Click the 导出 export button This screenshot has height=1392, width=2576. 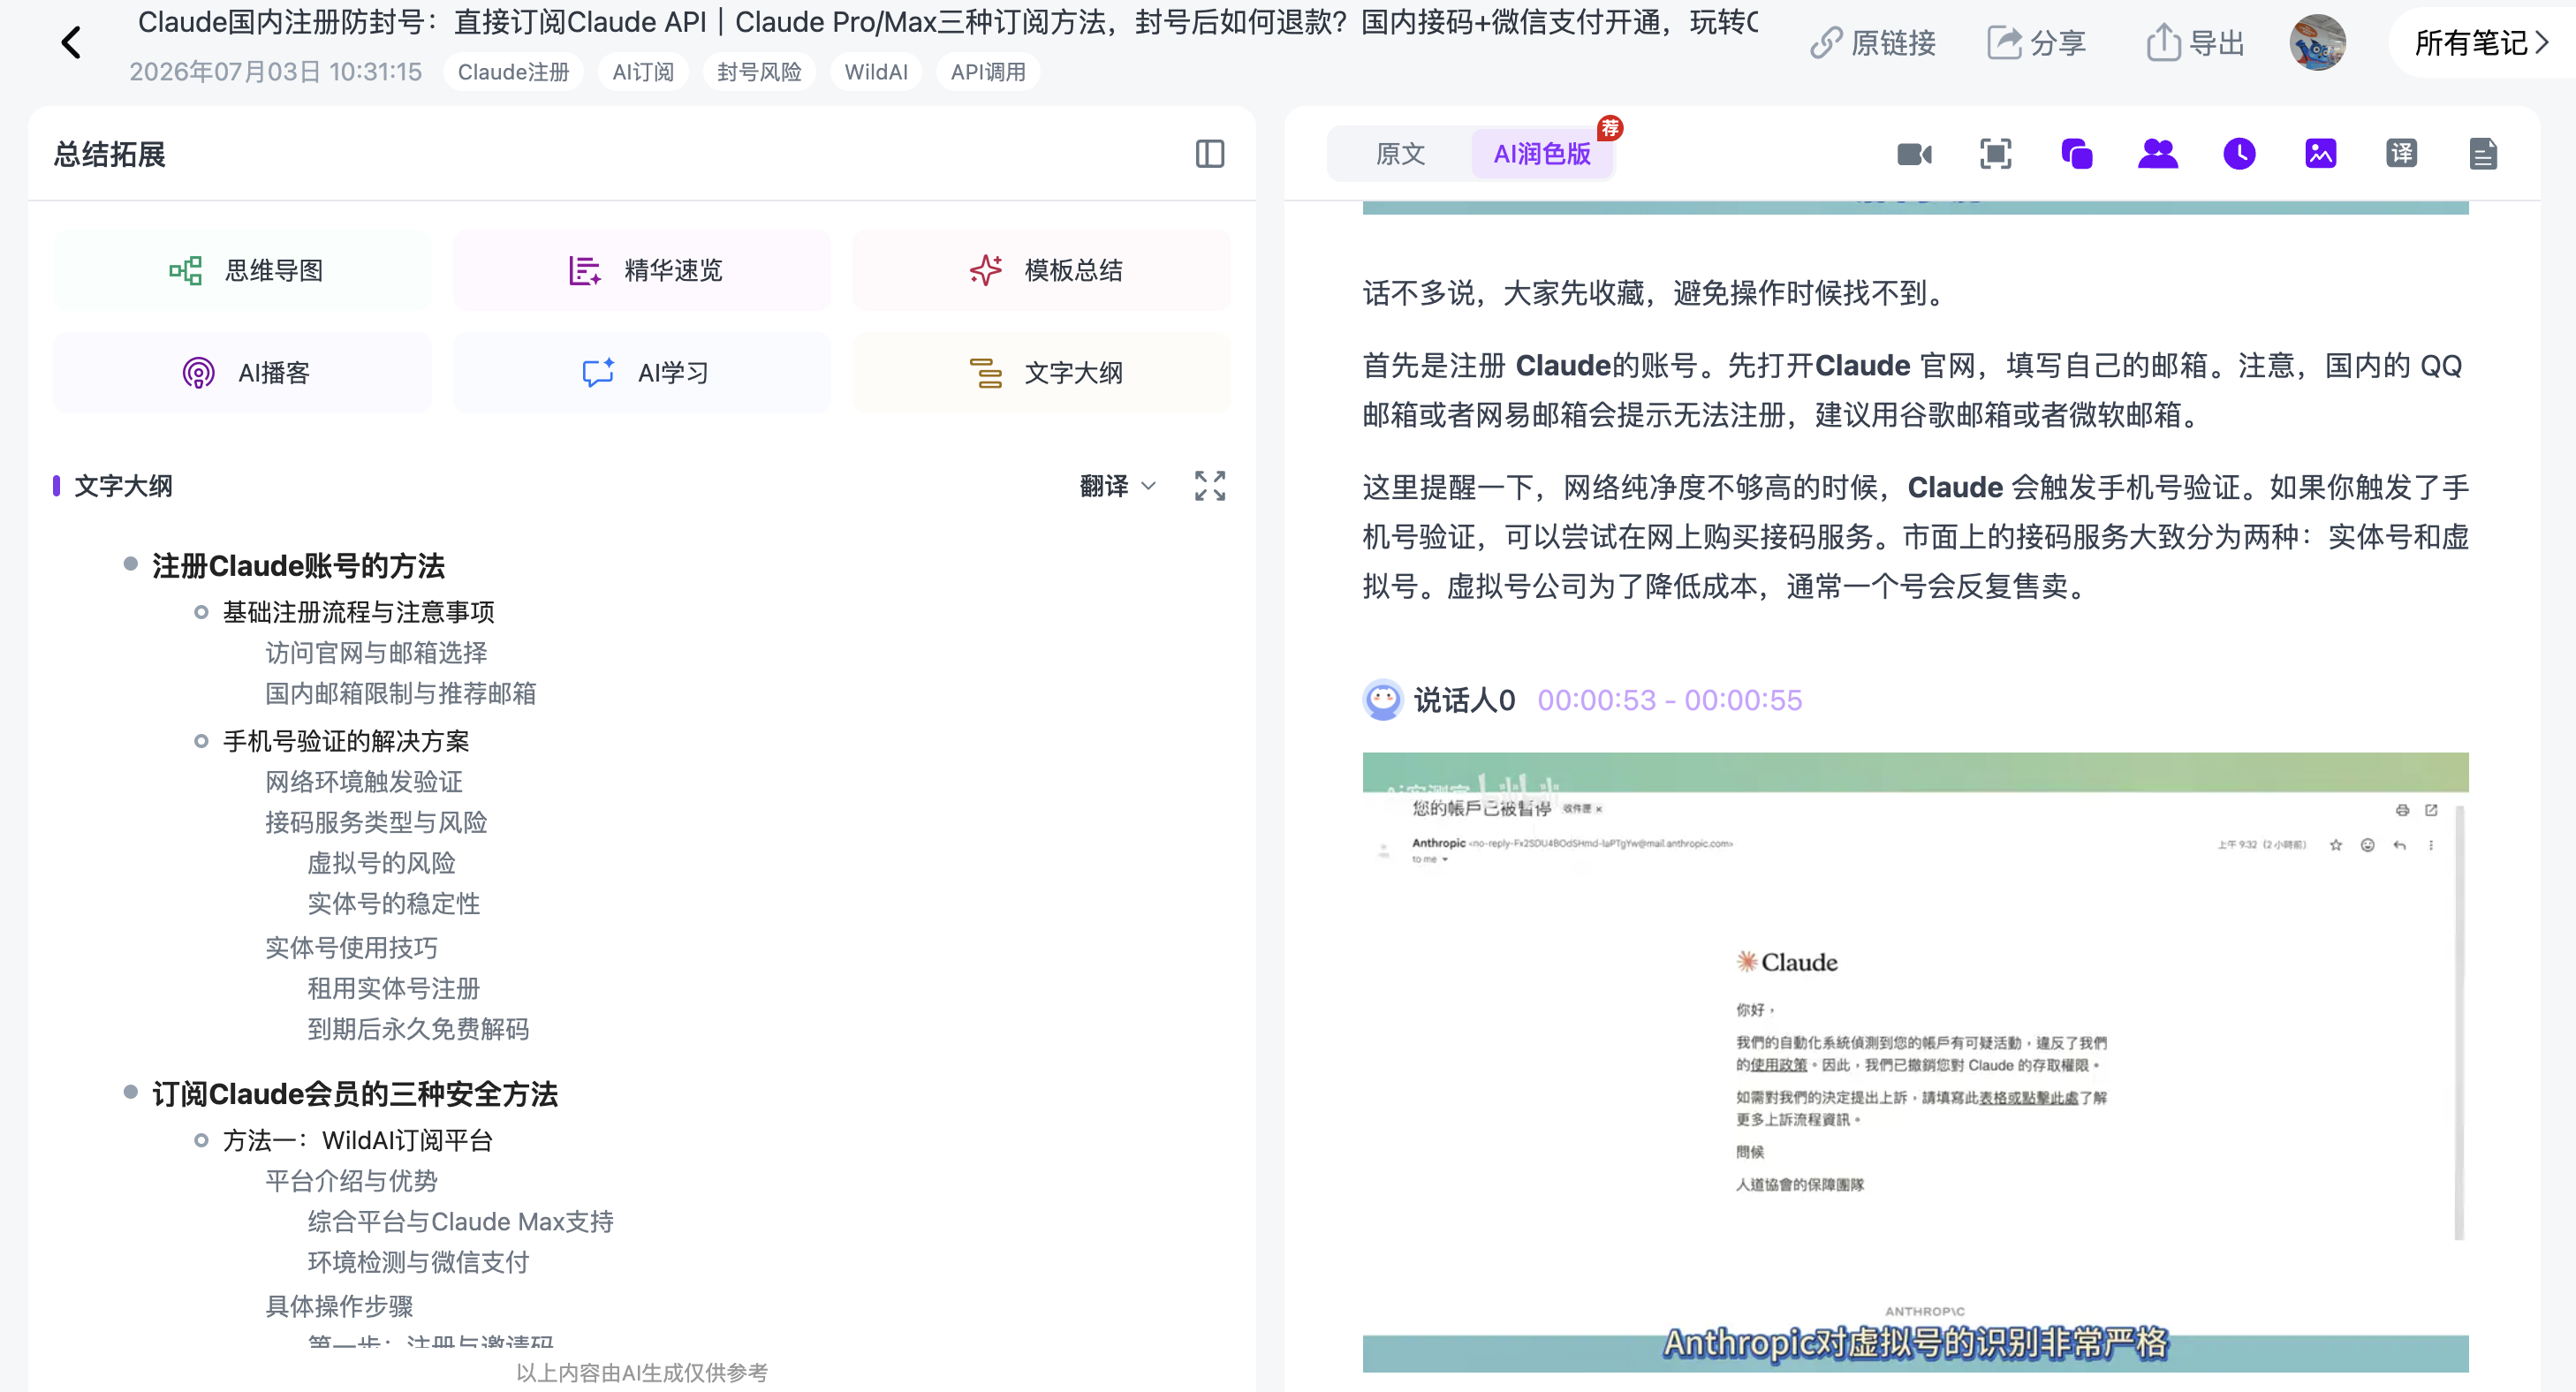[x=2196, y=43]
